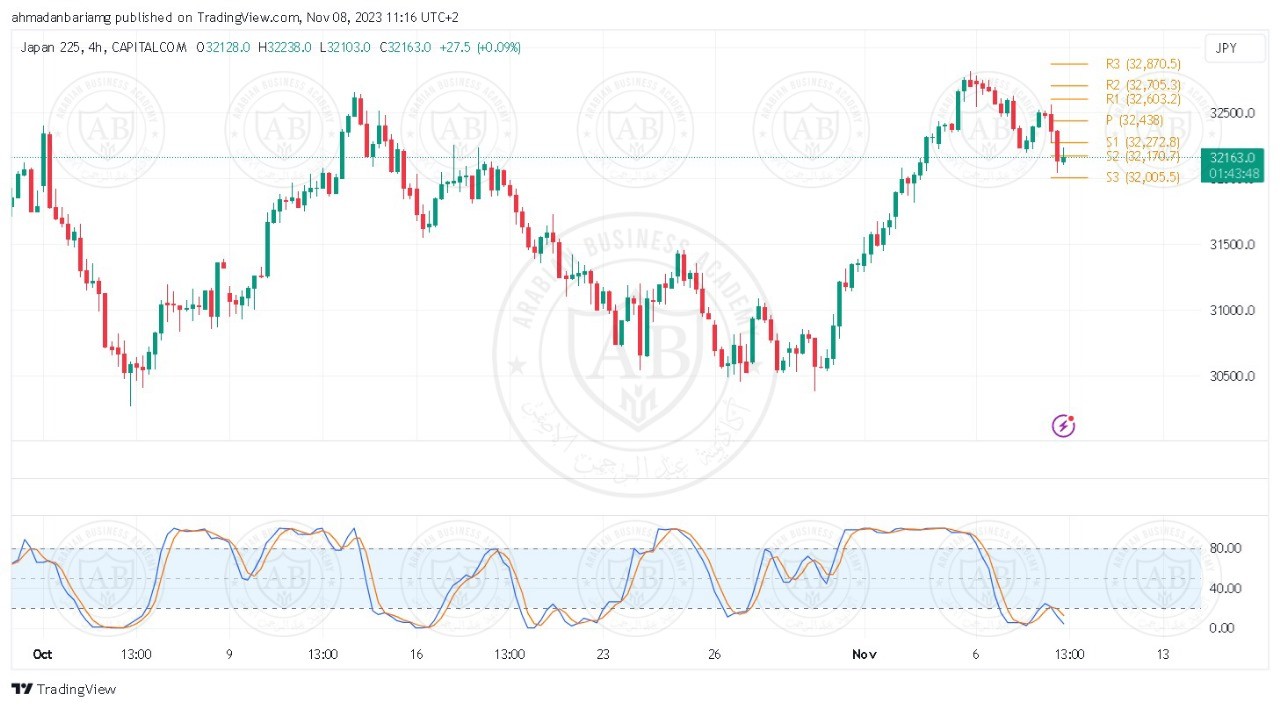The height and width of the screenshot is (708, 1280).
Task: Click the 13 date label at far right
Action: 1163,654
